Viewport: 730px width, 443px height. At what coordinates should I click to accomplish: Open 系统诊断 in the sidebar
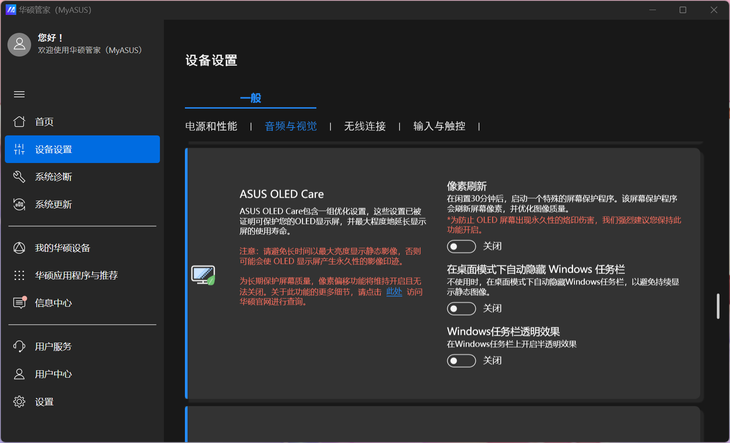pyautogui.click(x=82, y=177)
